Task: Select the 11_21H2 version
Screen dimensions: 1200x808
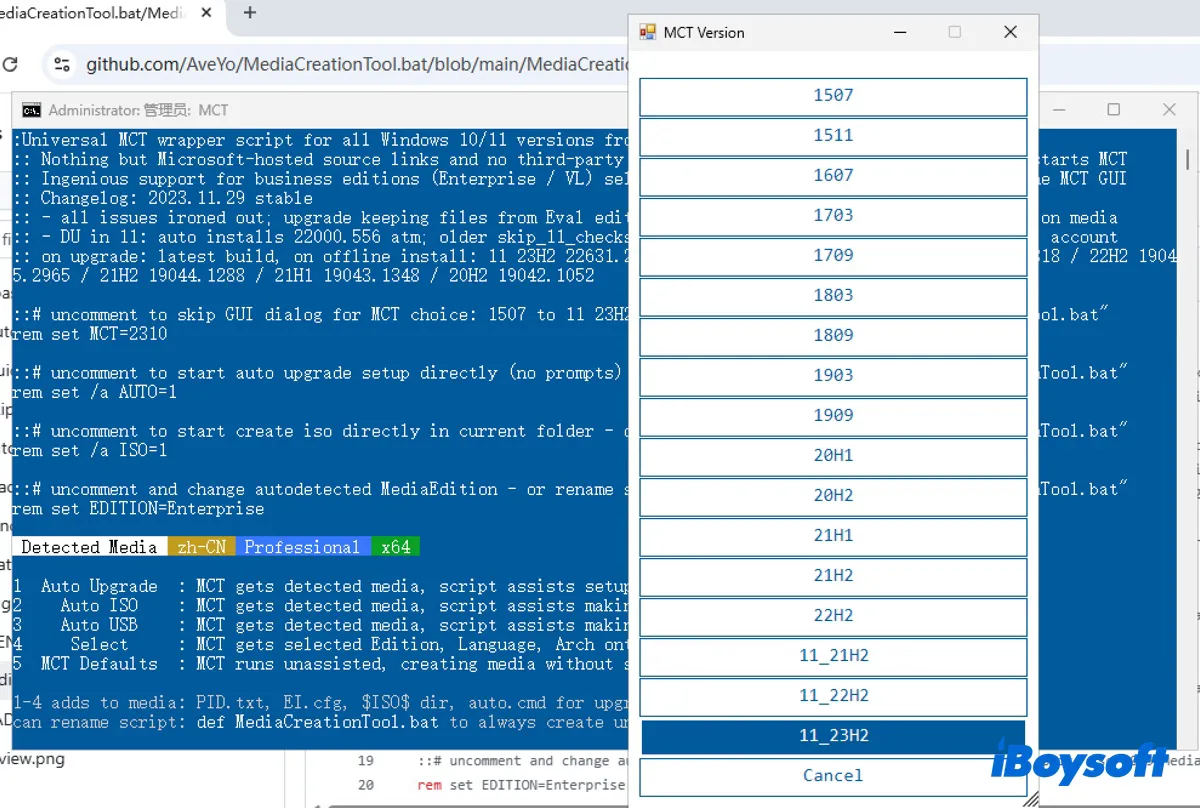Action: [x=833, y=656]
